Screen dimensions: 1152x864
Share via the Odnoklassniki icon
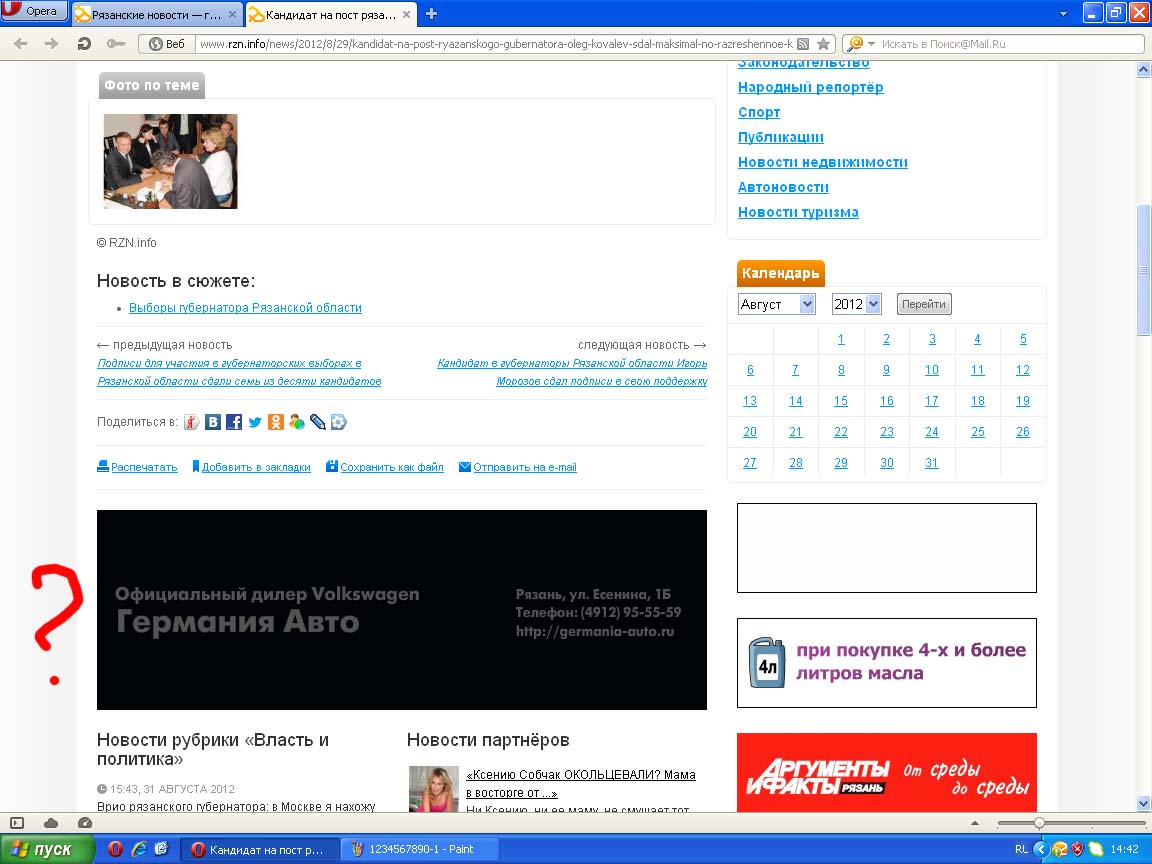[276, 422]
